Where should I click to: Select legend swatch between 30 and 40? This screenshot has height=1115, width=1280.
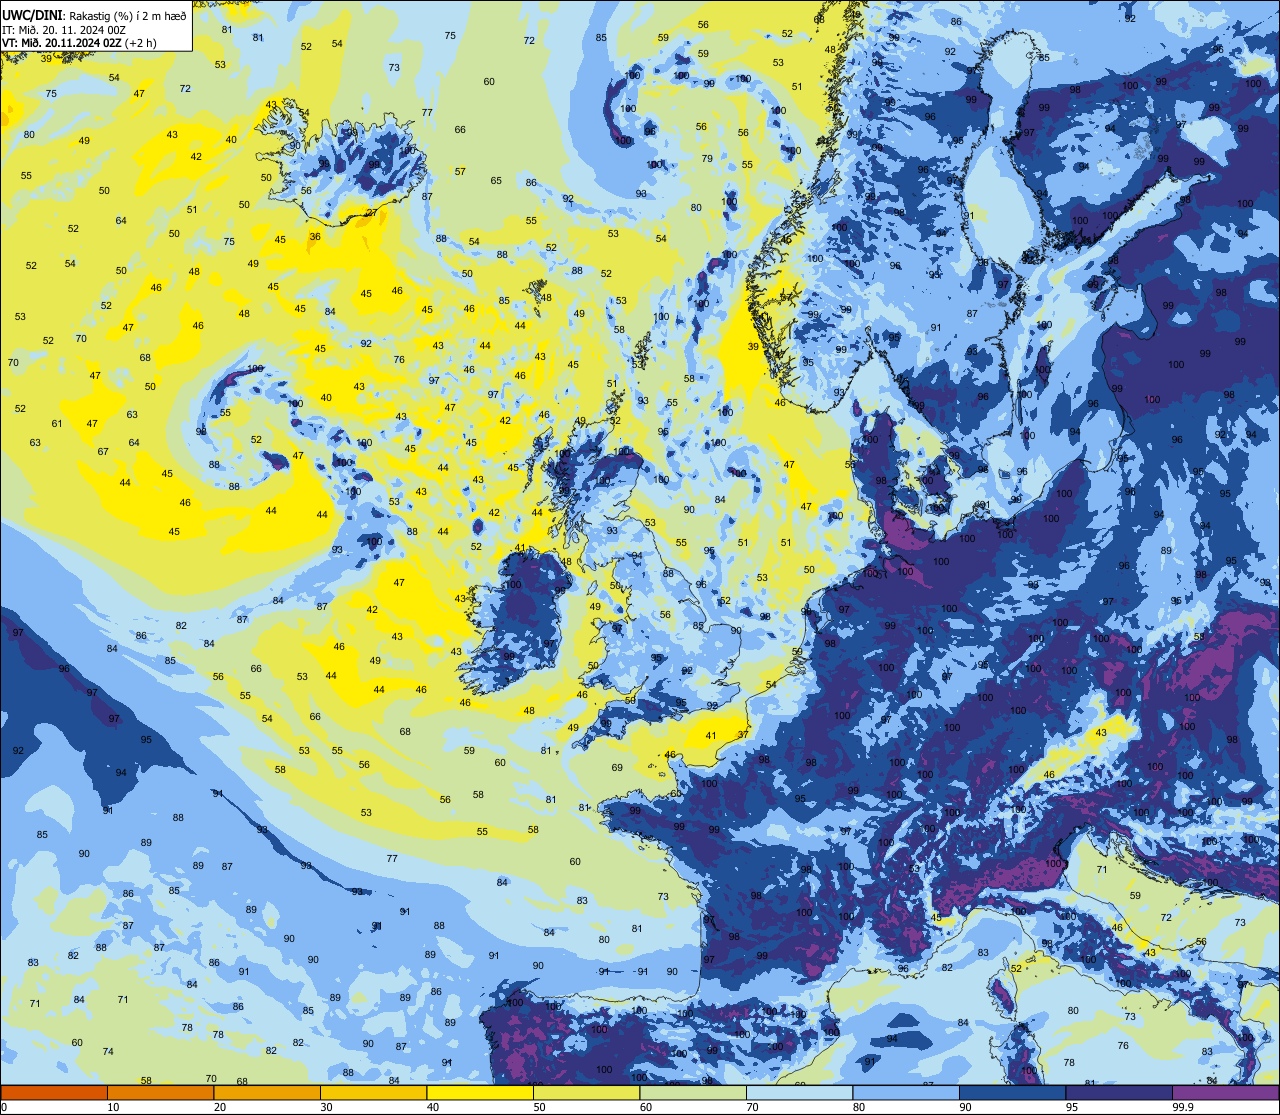373,1092
